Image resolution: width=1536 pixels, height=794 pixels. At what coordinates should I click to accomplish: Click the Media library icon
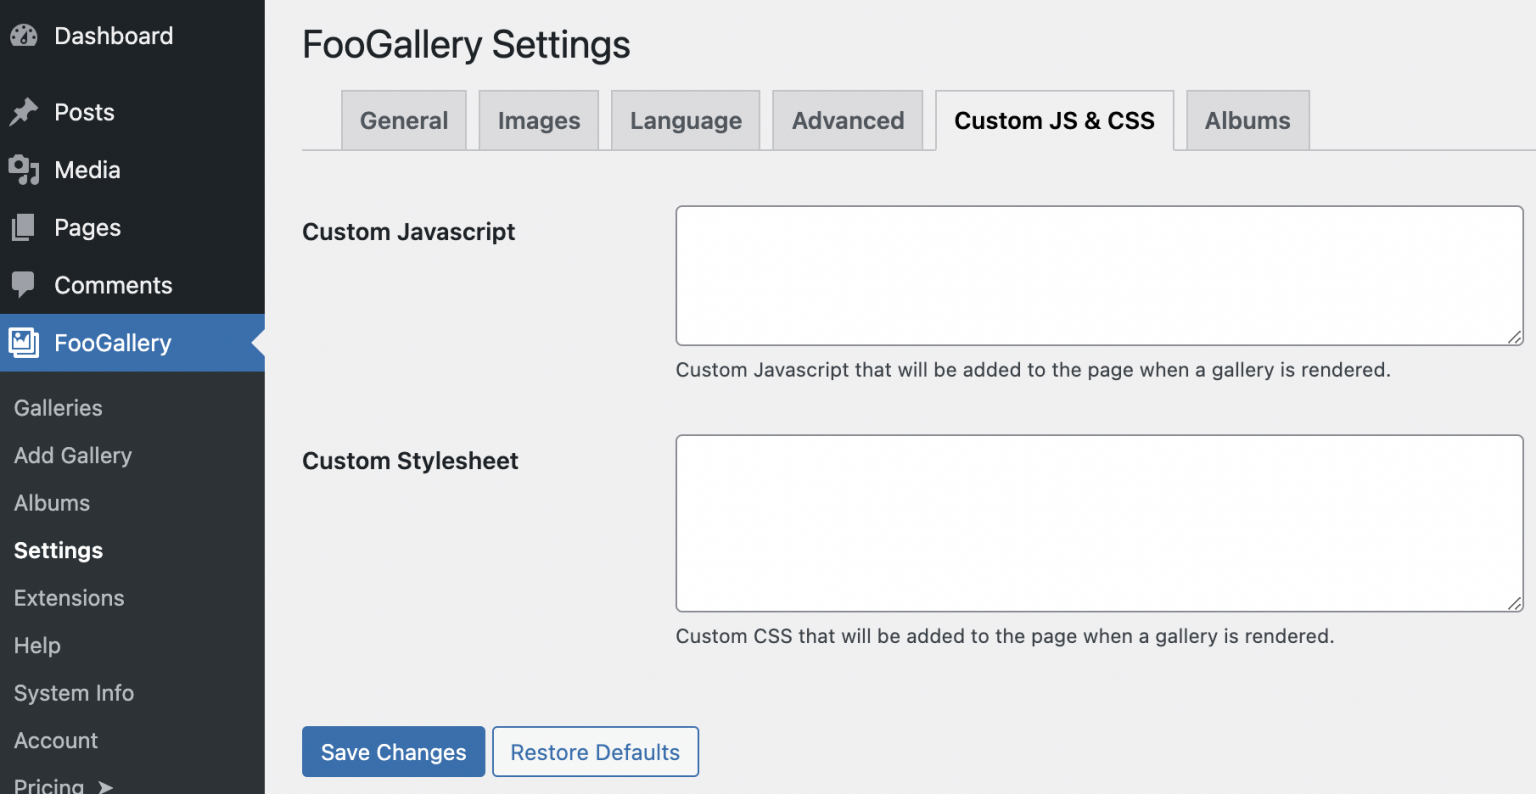point(24,170)
